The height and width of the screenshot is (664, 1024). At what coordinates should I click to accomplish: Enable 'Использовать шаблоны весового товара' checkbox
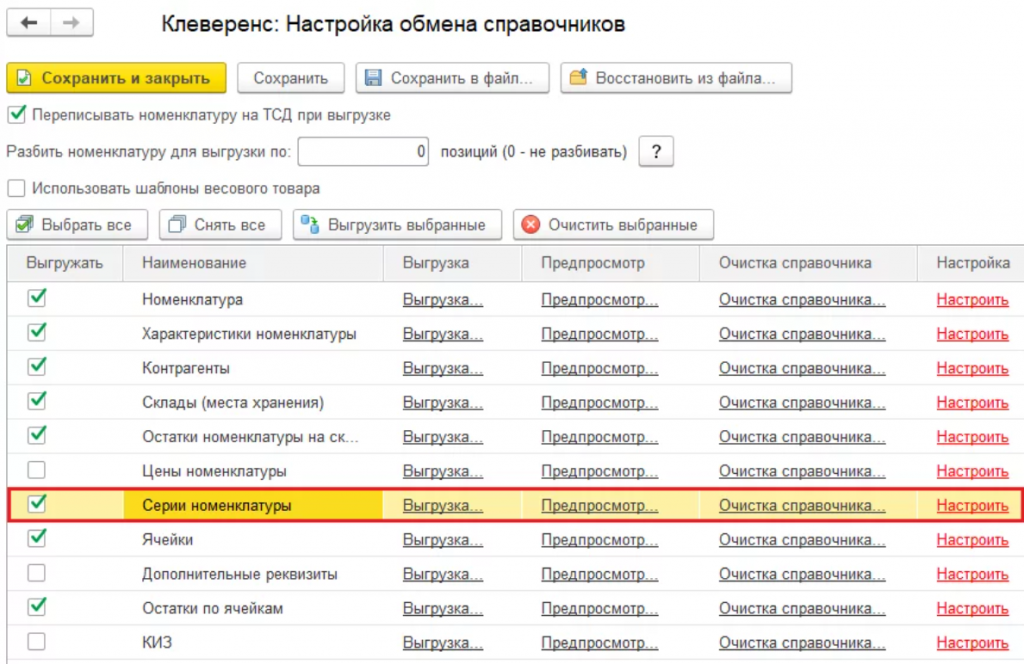pyautogui.click(x=16, y=188)
